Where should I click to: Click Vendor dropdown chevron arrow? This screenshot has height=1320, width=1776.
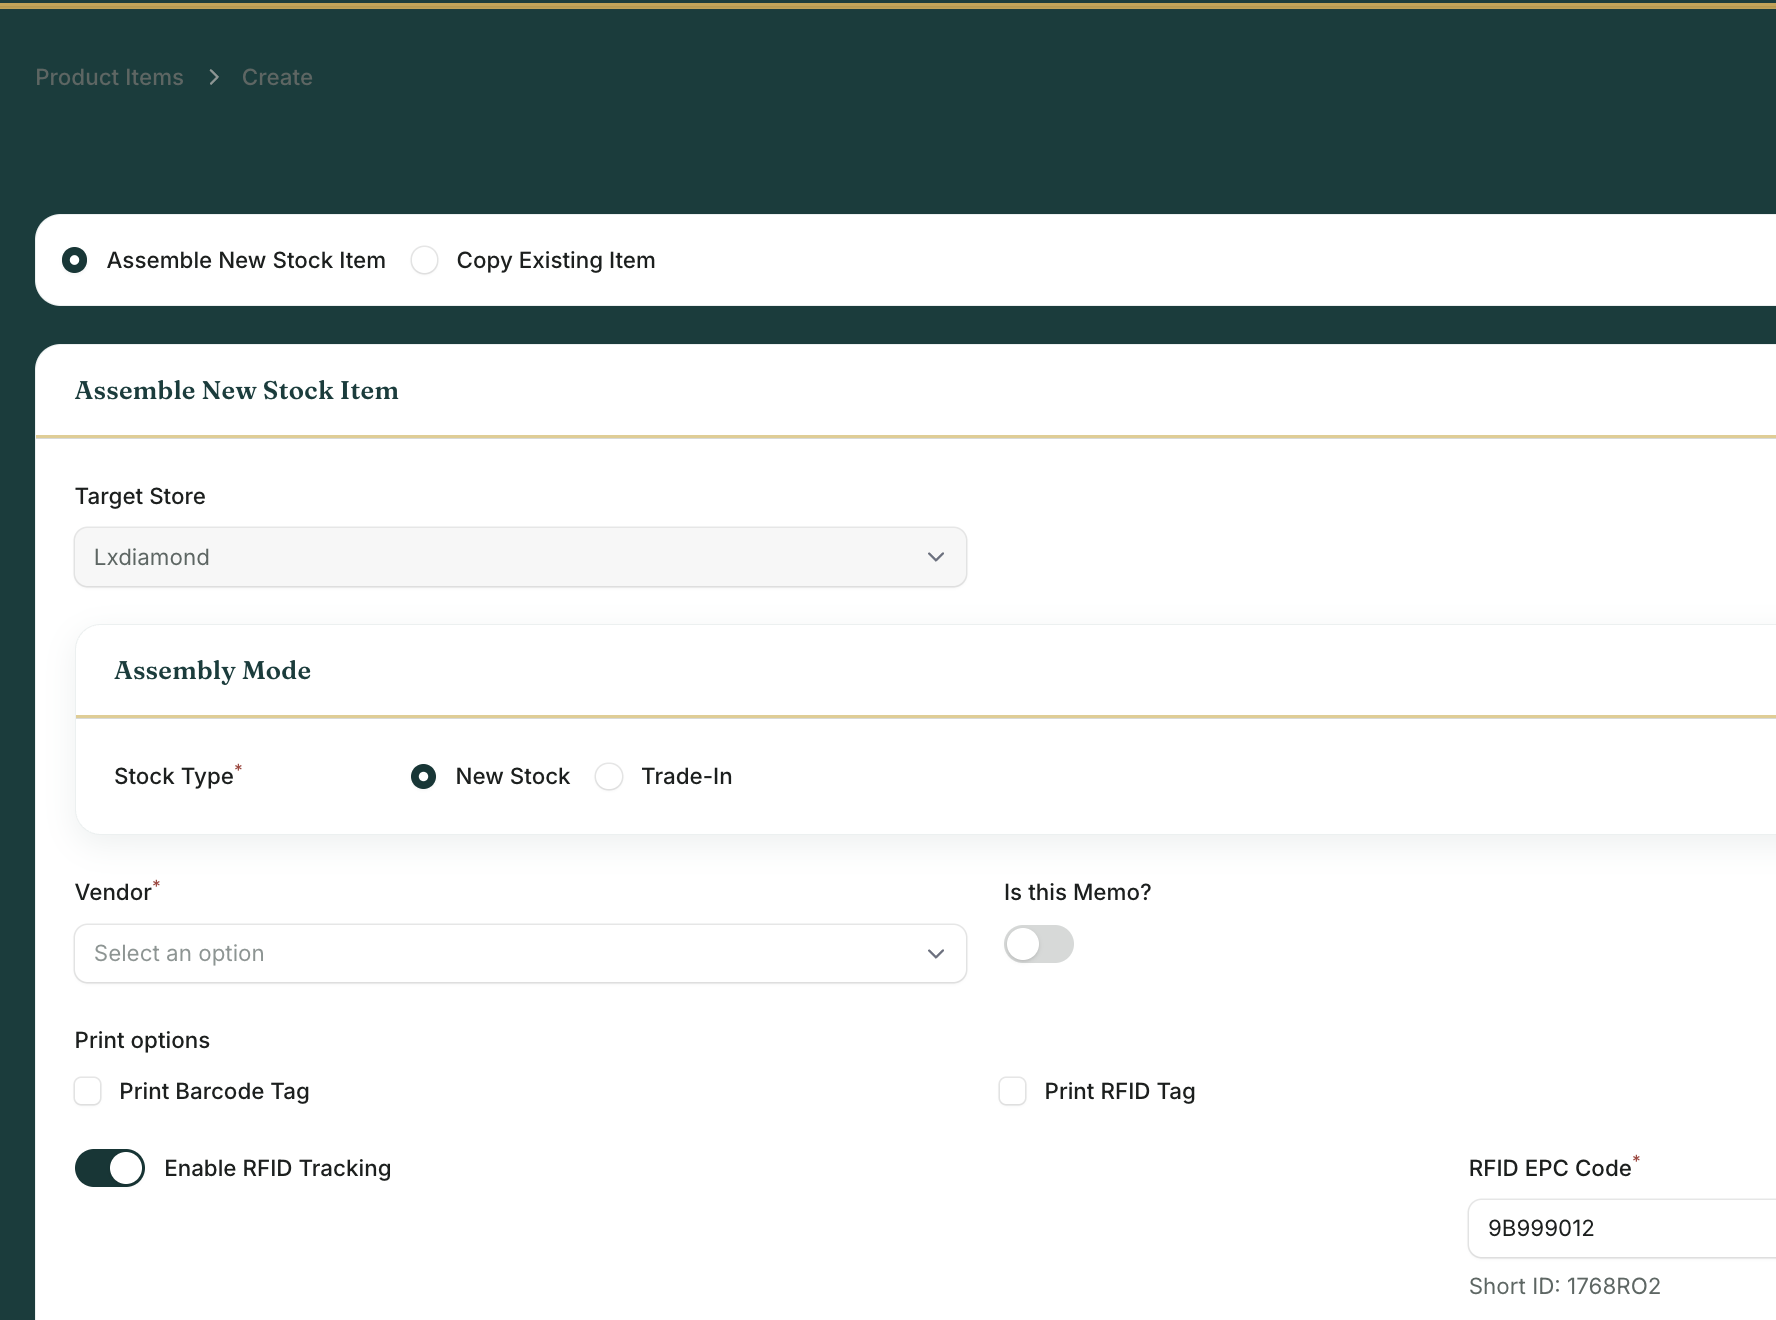[936, 953]
